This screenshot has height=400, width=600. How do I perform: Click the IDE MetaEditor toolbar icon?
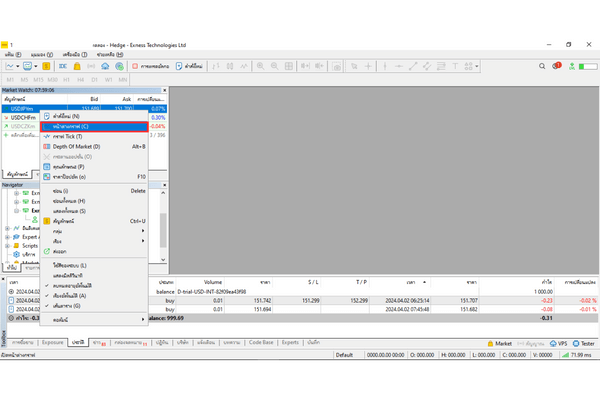pyautogui.click(x=64, y=65)
